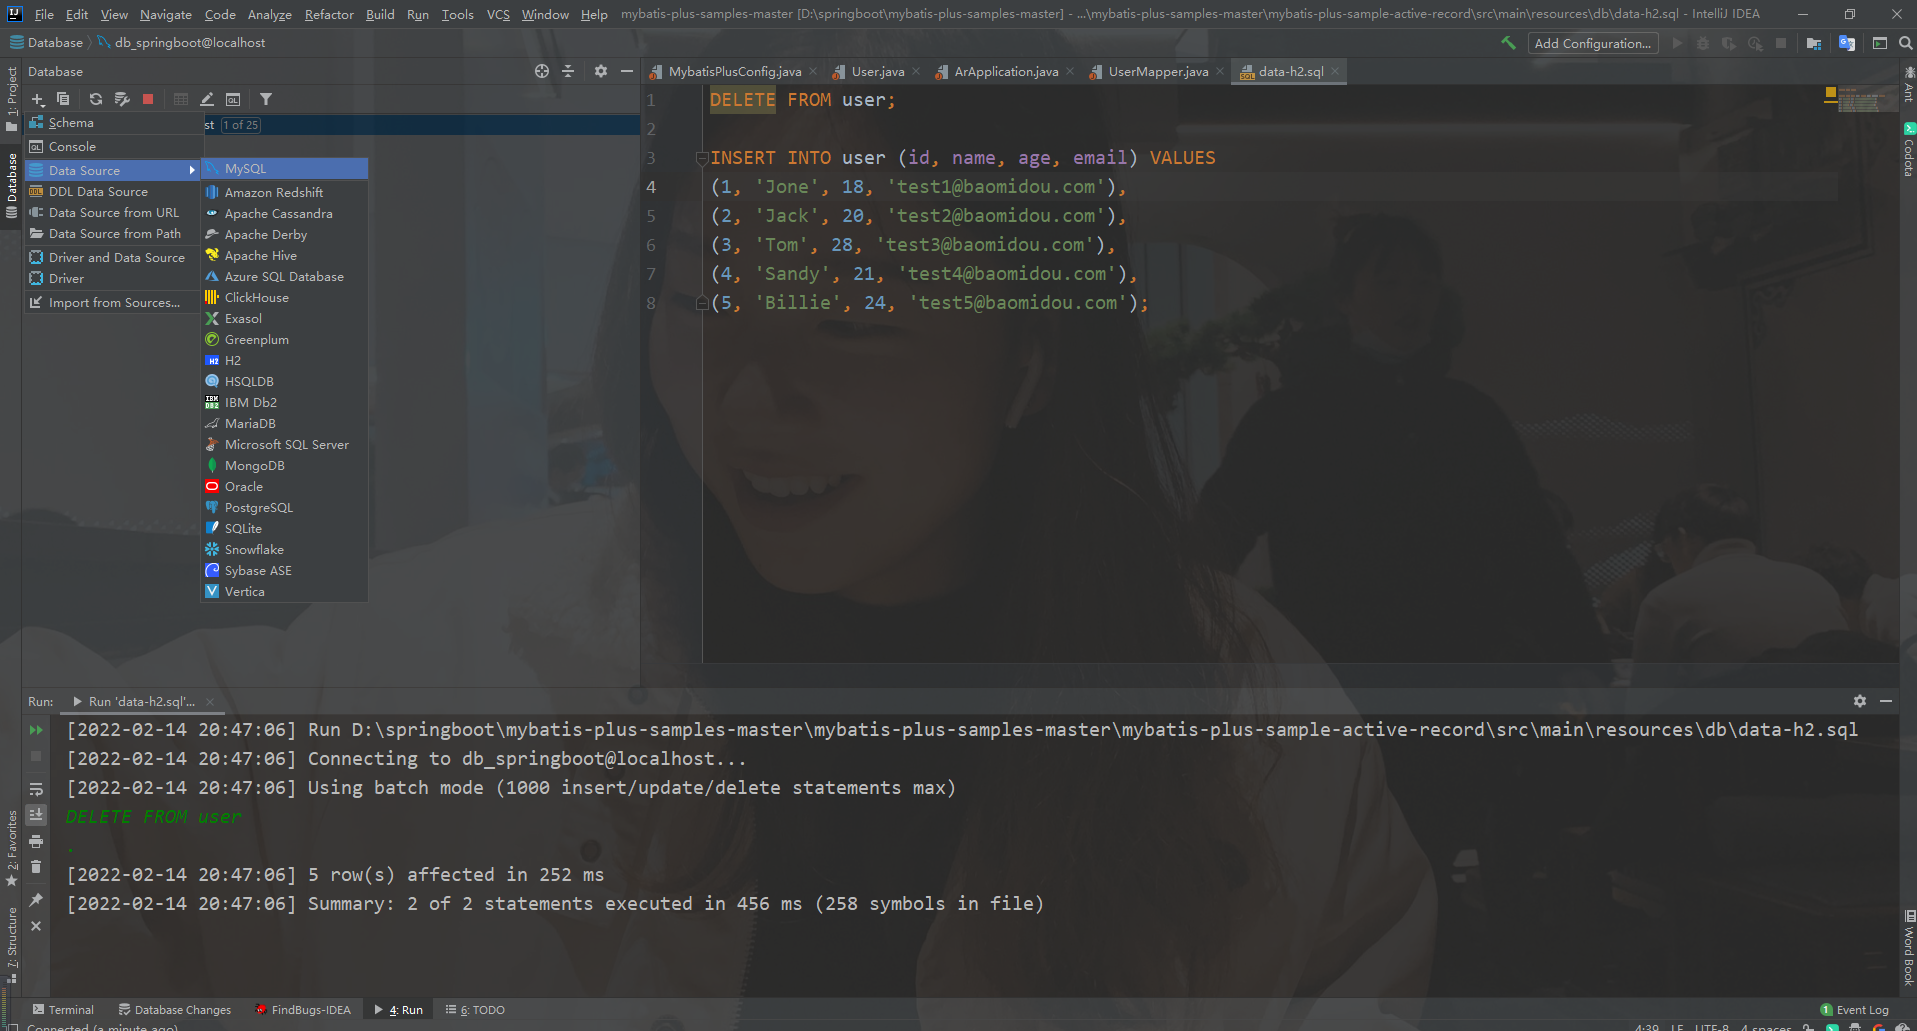
Task: Choose PostgreSQL from data source list
Action: (285, 507)
